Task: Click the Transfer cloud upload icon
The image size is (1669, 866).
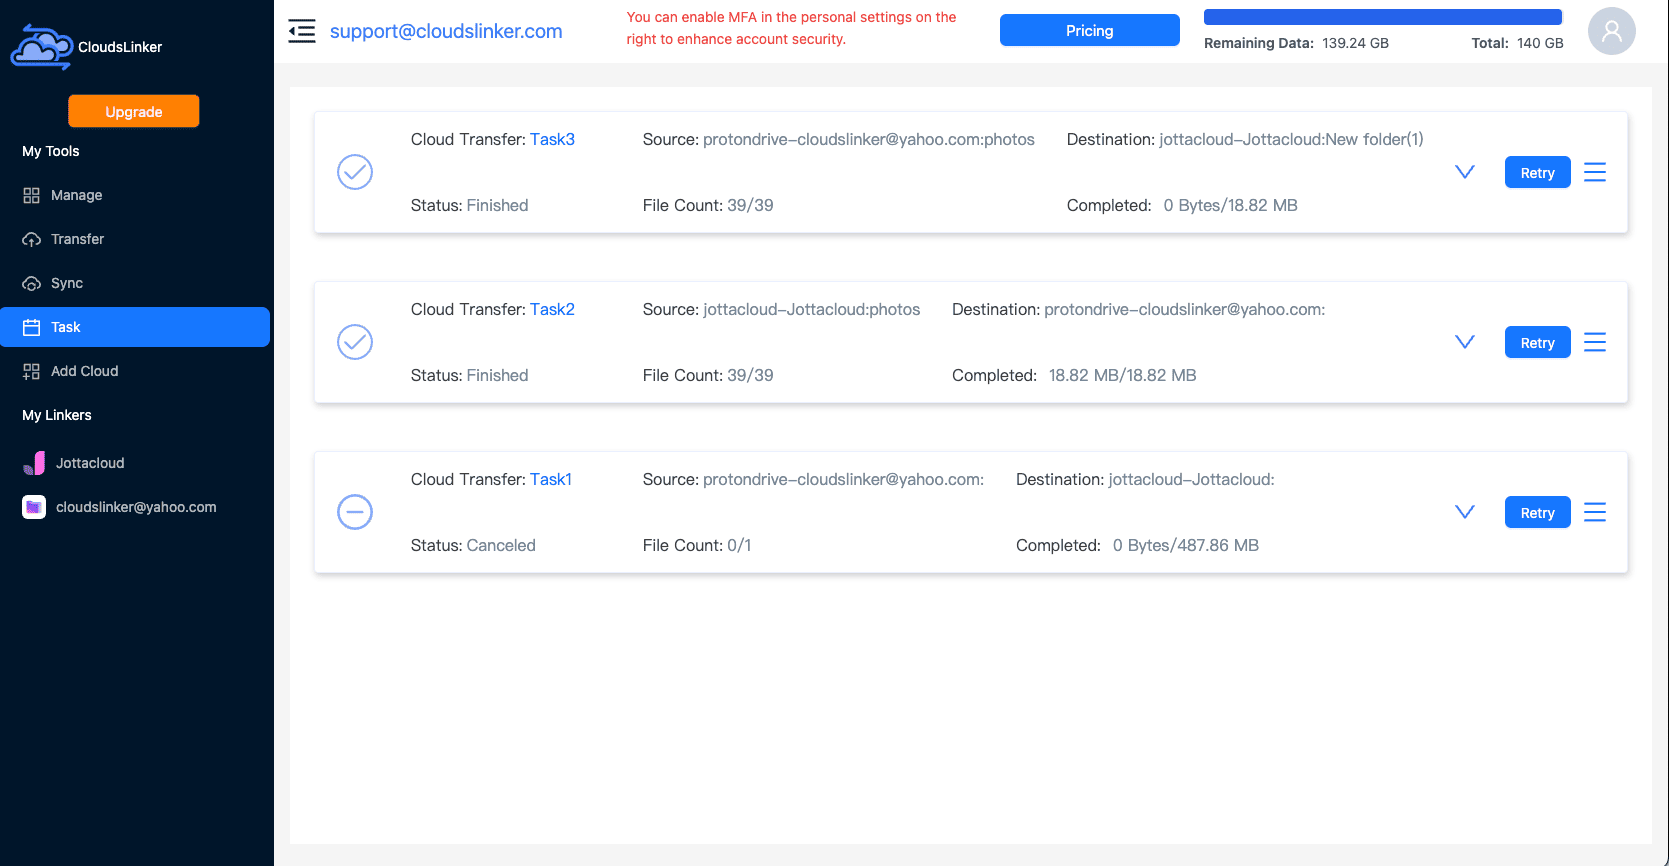Action: pos(32,239)
